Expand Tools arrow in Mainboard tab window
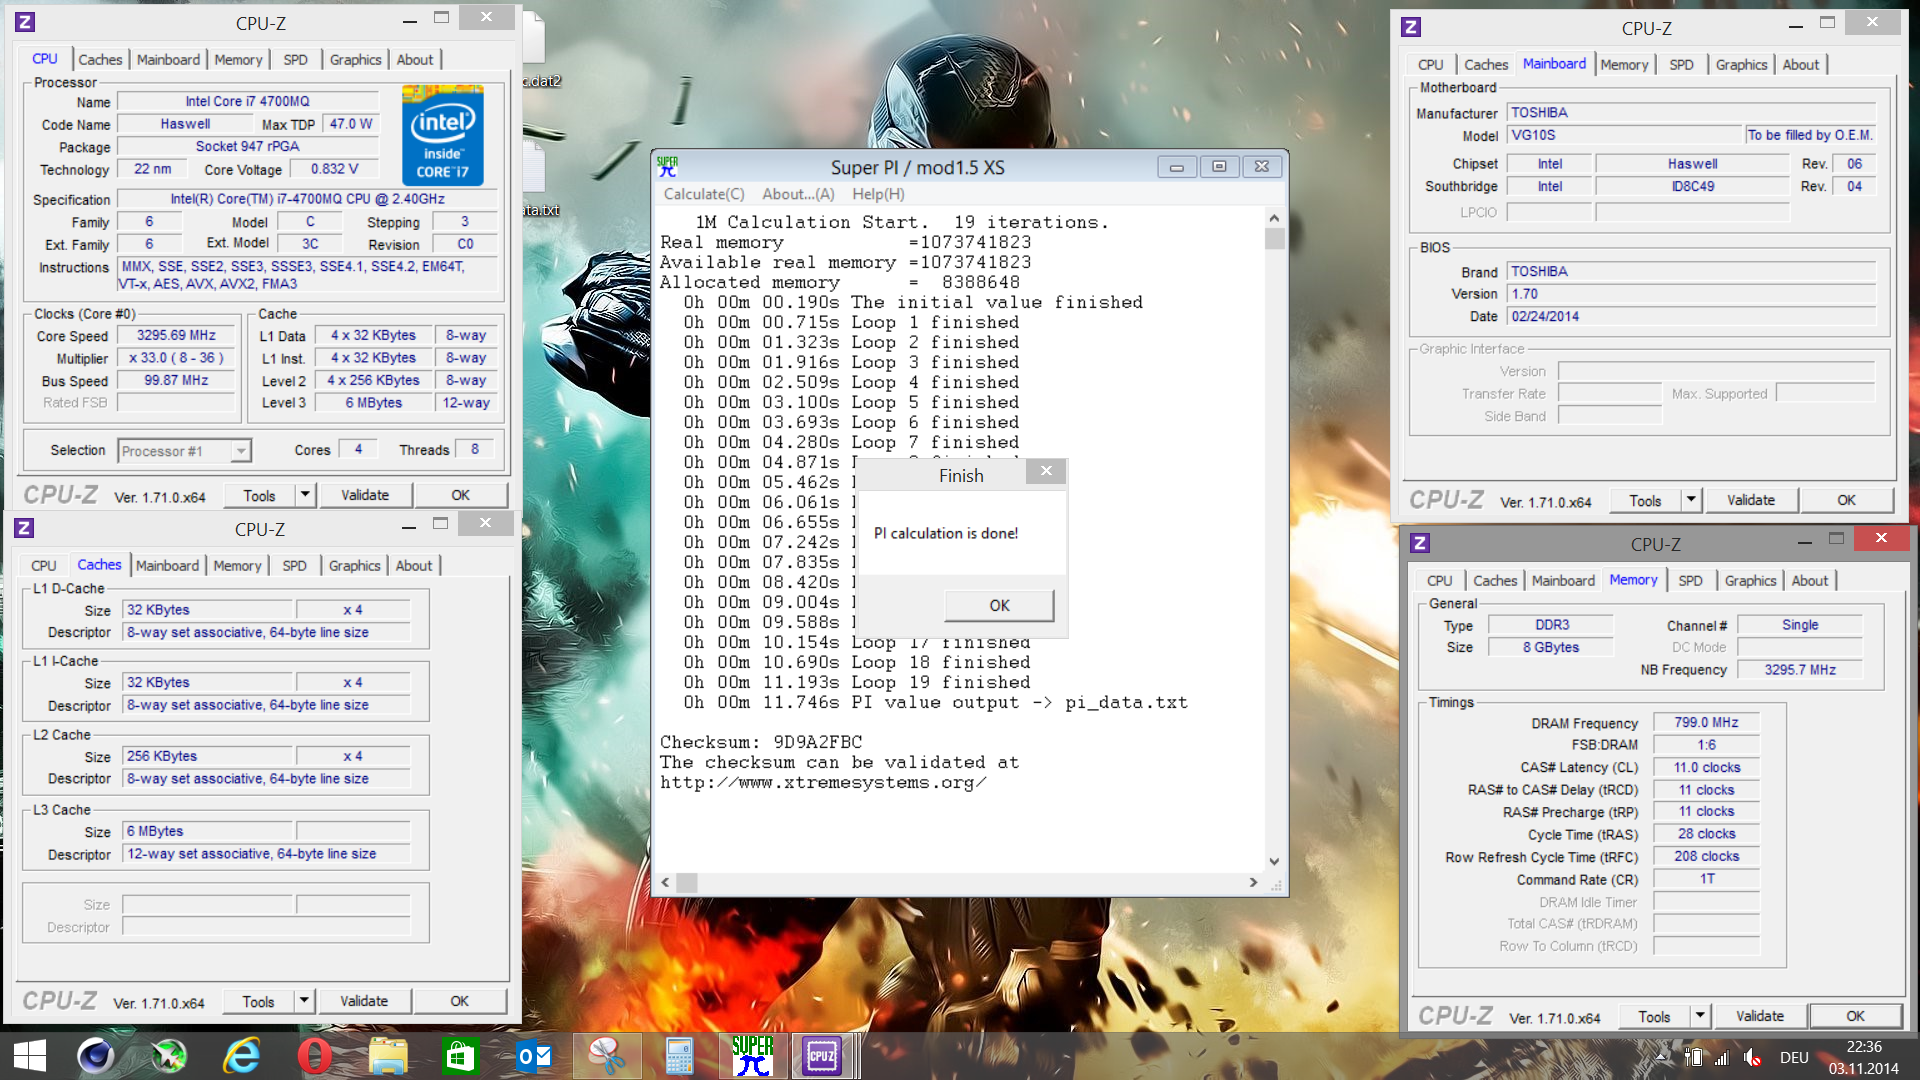The image size is (1920, 1080). pos(1691,499)
